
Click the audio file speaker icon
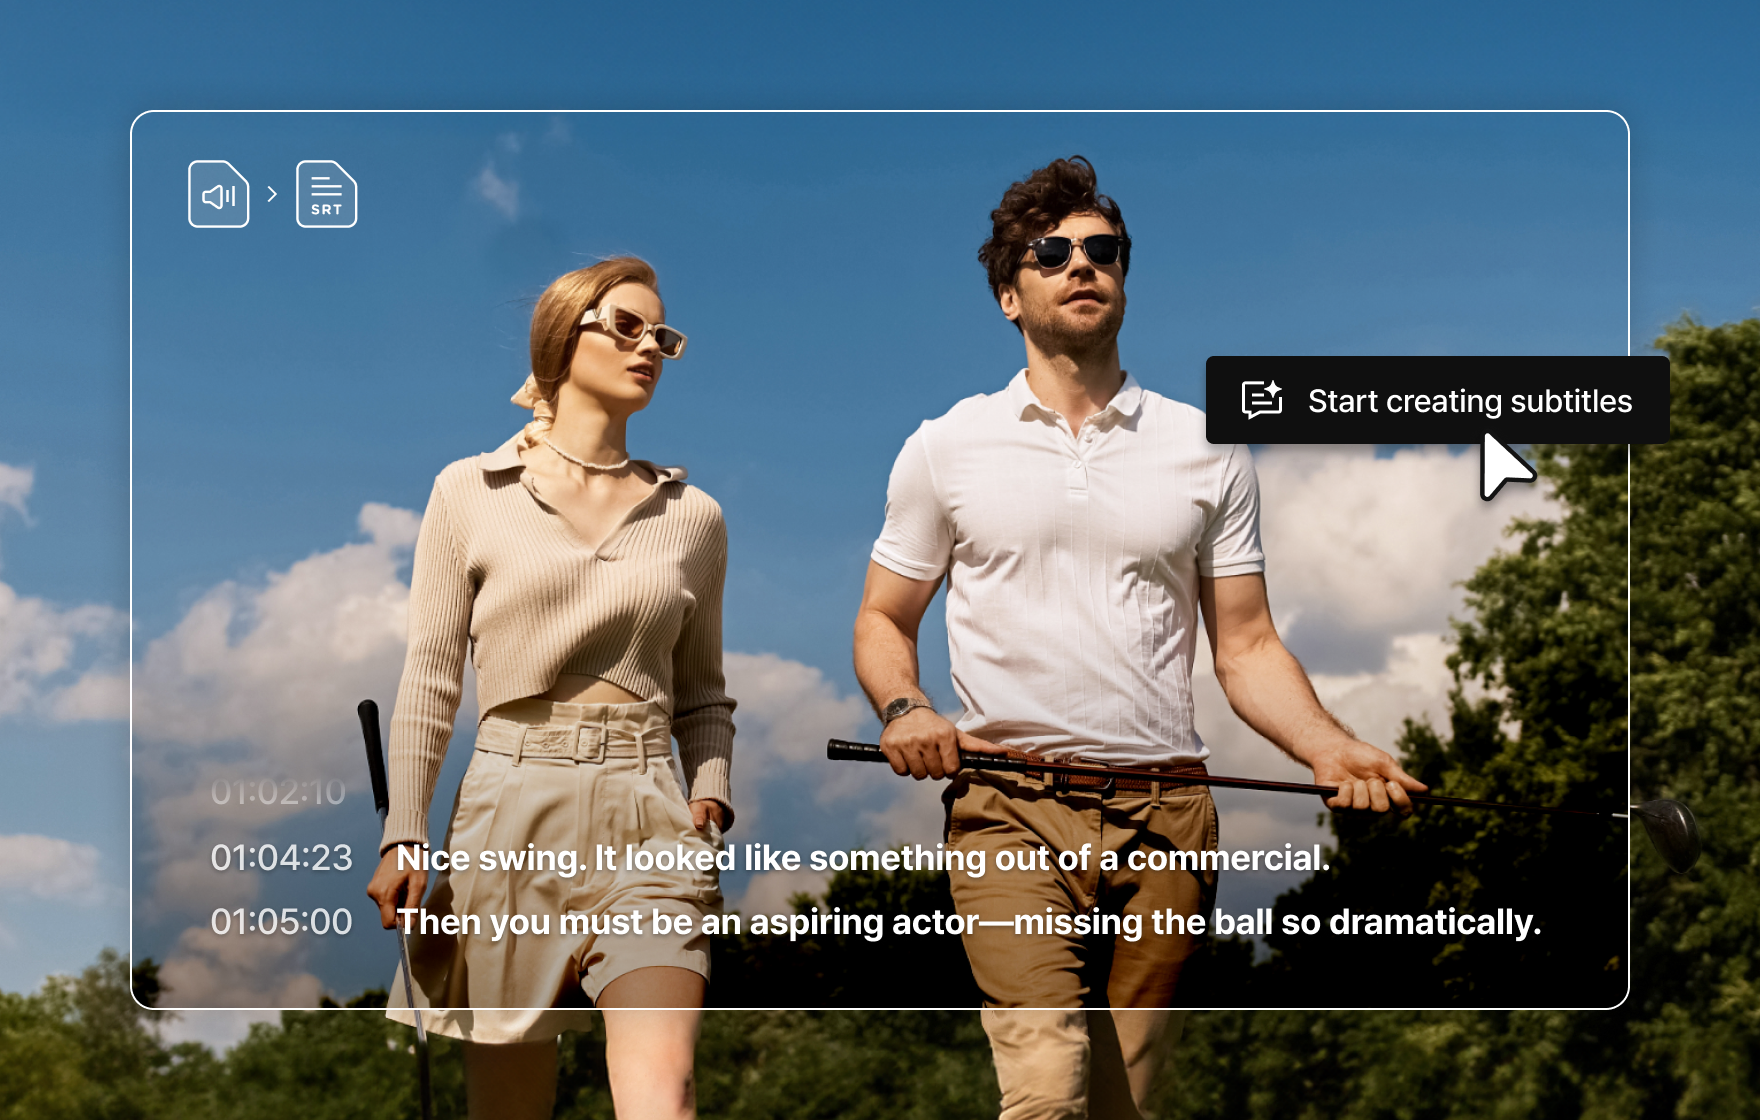(218, 195)
